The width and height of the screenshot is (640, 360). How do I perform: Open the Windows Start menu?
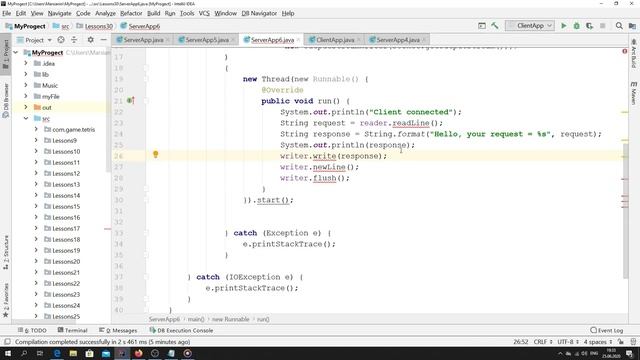[7, 353]
